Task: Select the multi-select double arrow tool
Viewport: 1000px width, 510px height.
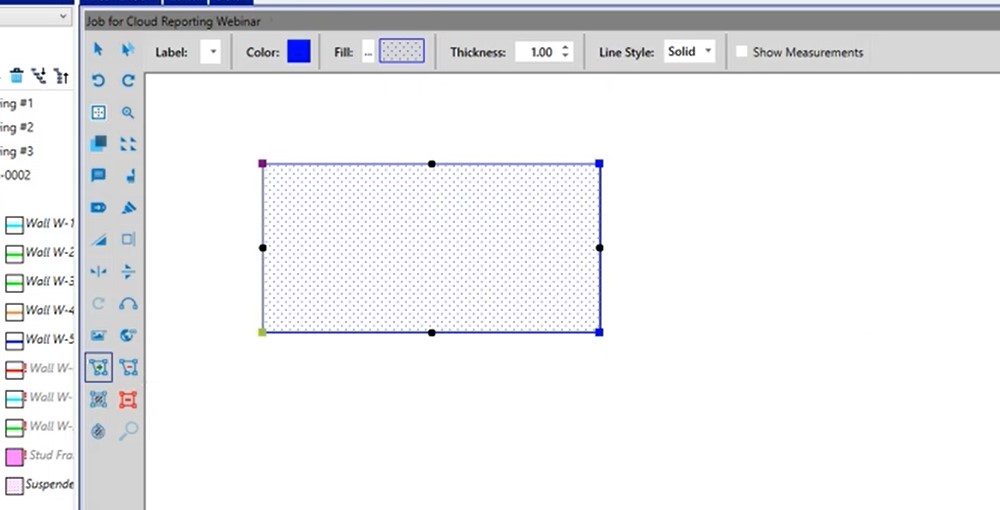Action: (128, 49)
